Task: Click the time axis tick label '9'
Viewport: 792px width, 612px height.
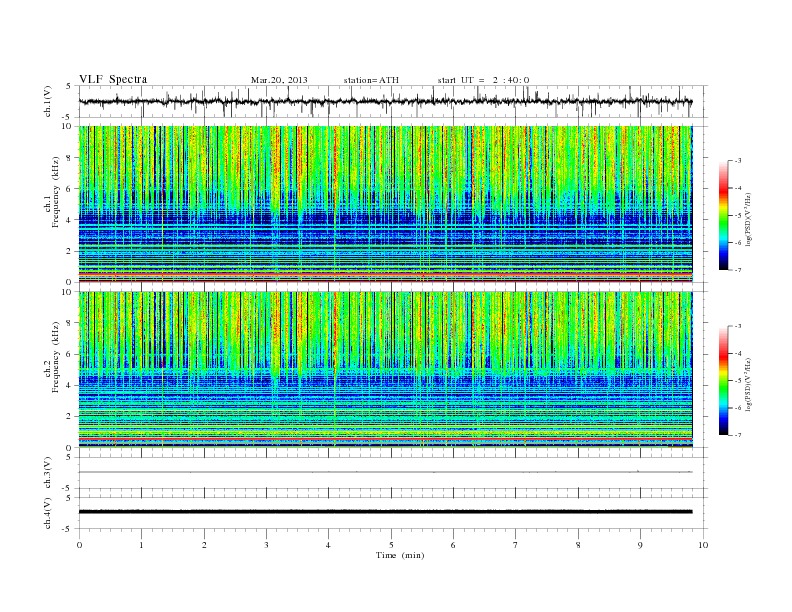Action: [640, 545]
